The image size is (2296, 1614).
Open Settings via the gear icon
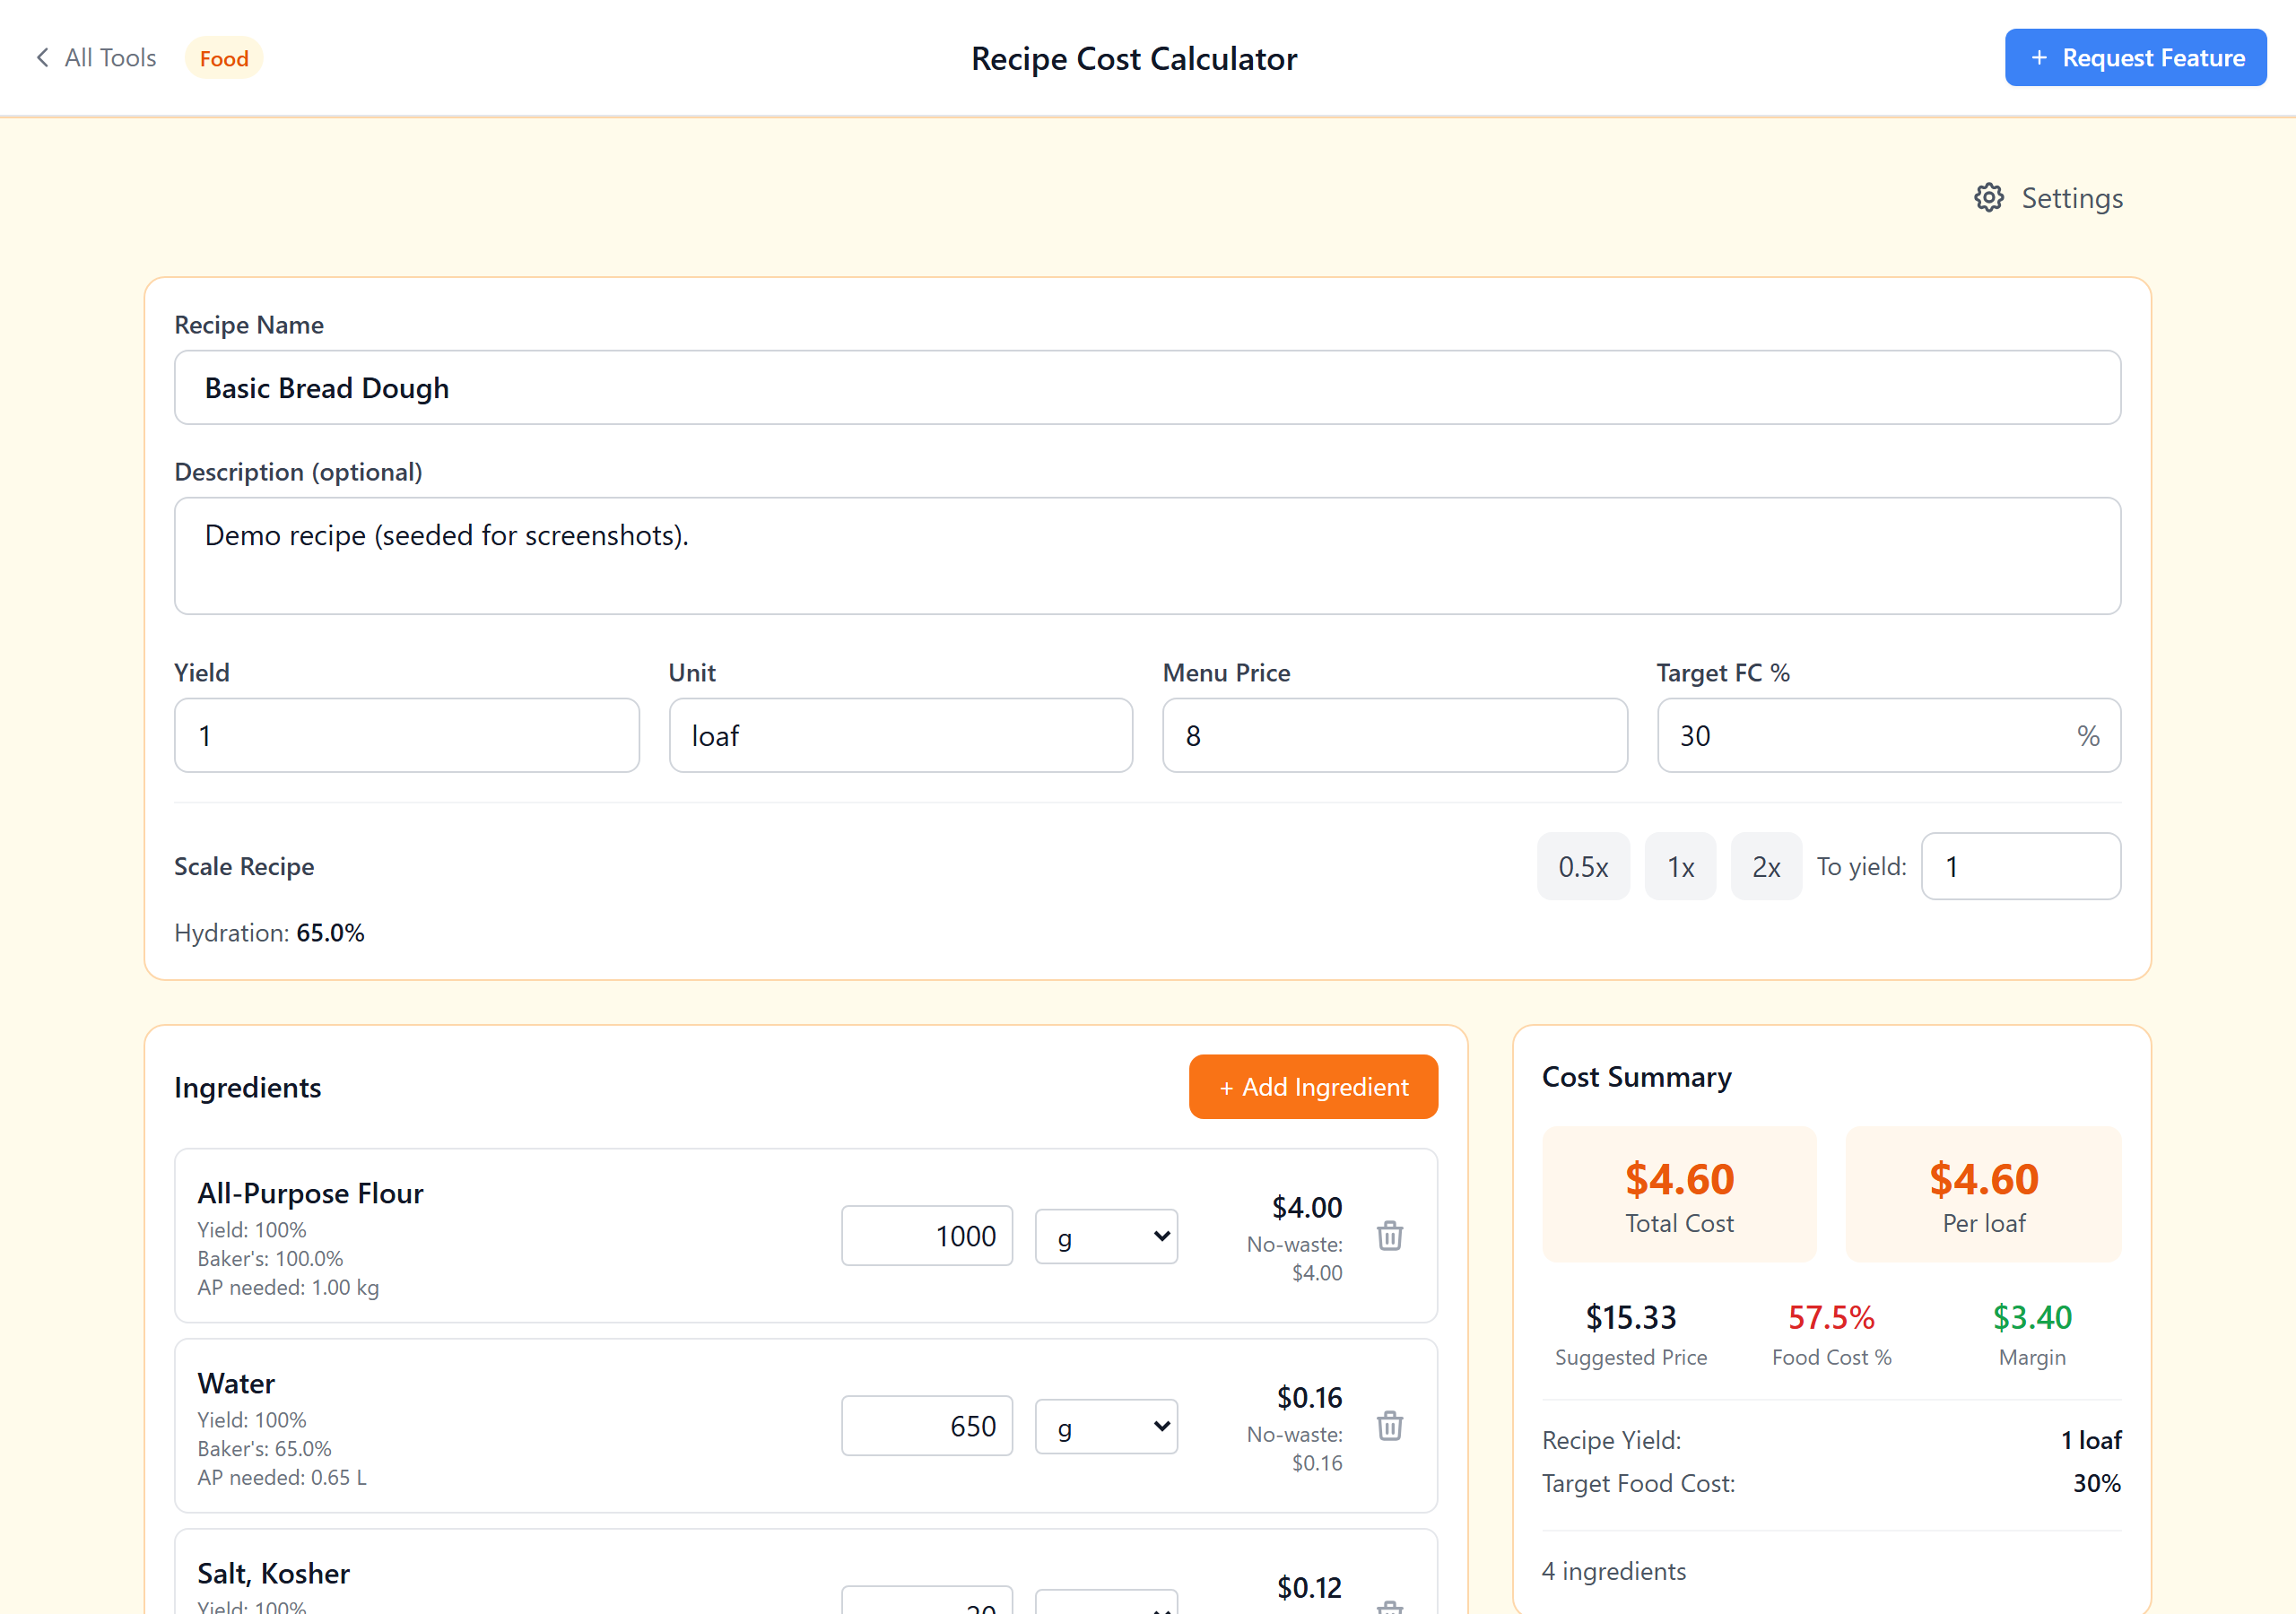pos(1989,197)
